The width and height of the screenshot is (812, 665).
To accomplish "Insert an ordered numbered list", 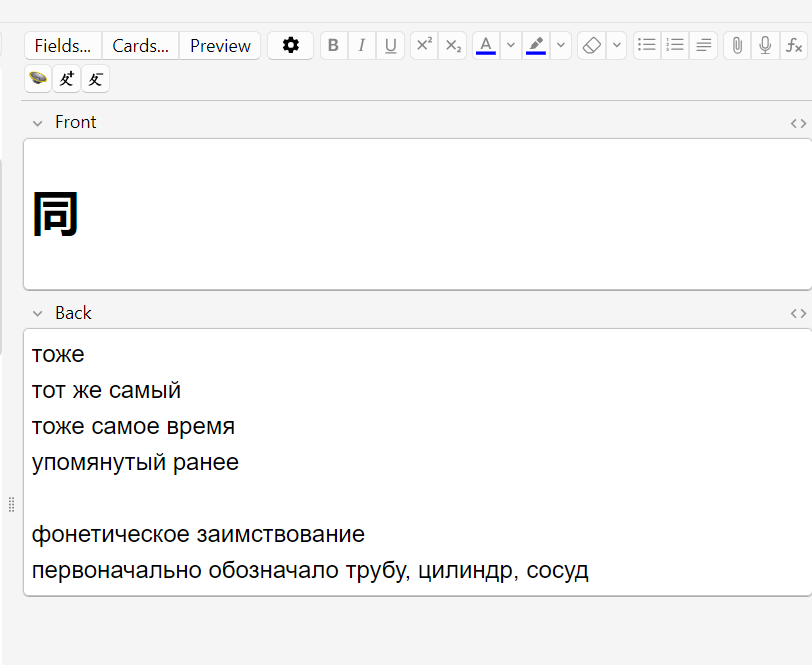I will pyautogui.click(x=675, y=46).
